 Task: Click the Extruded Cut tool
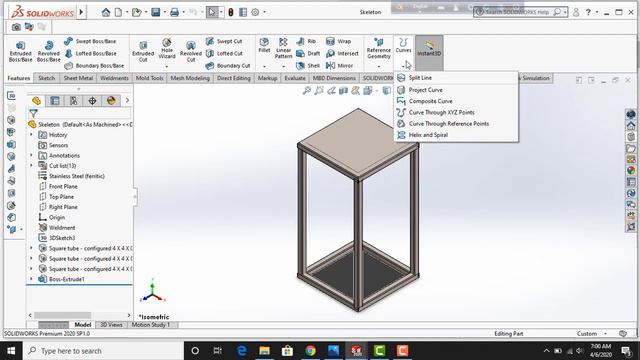pos(143,51)
